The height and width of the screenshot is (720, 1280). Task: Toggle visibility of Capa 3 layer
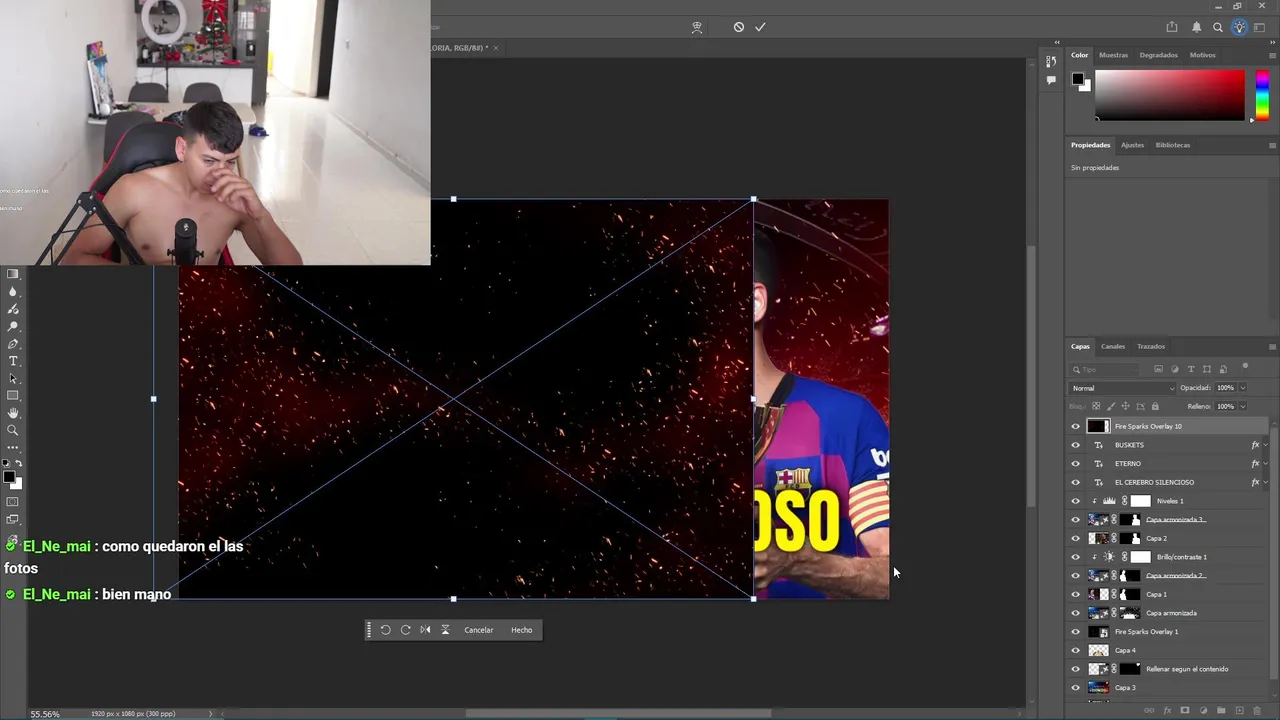(1076, 687)
